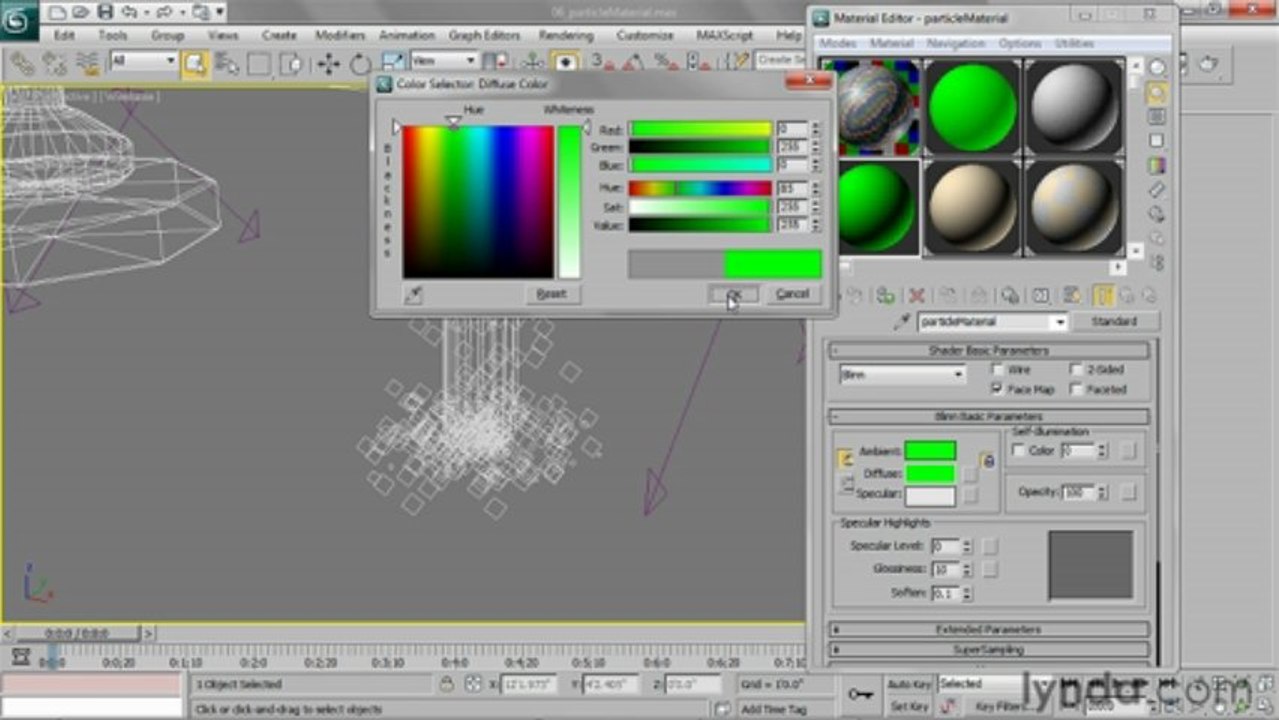
Task: Enable the 2-Sided checkbox
Action: (x=1076, y=369)
